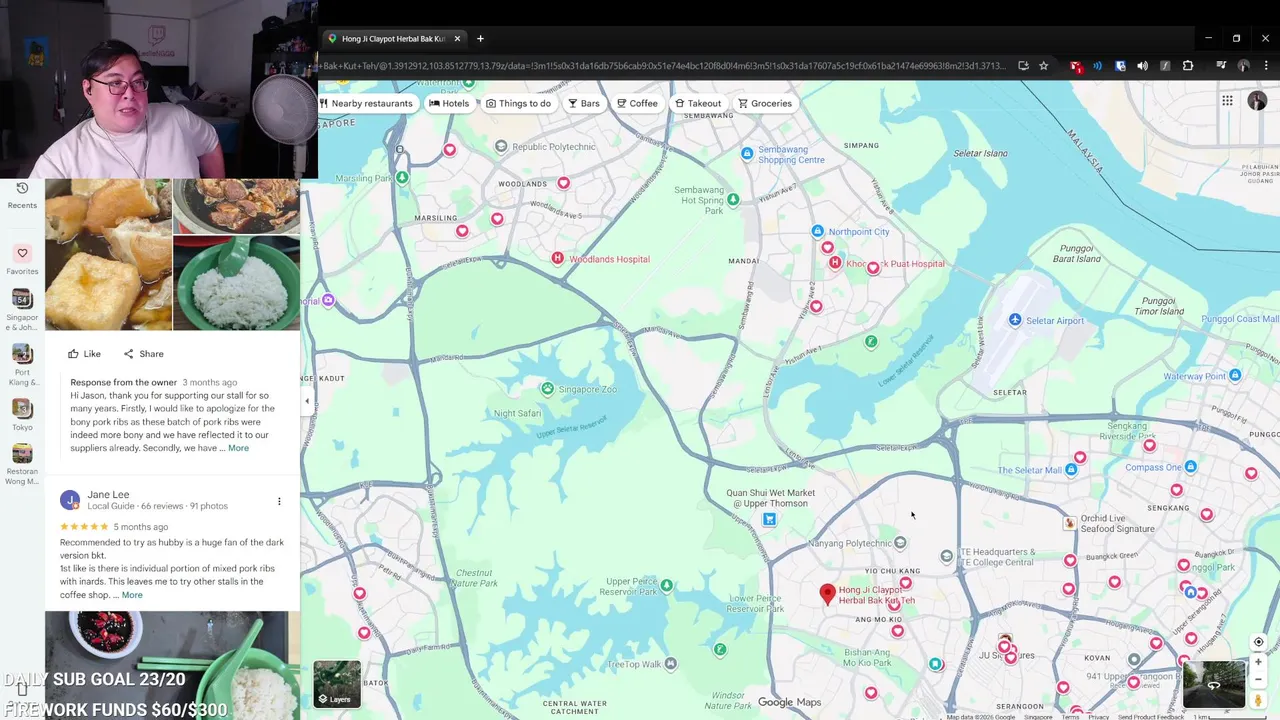The width and height of the screenshot is (1280, 720).
Task: Select the Nanyang Polytechnic marker
Action: (900, 543)
